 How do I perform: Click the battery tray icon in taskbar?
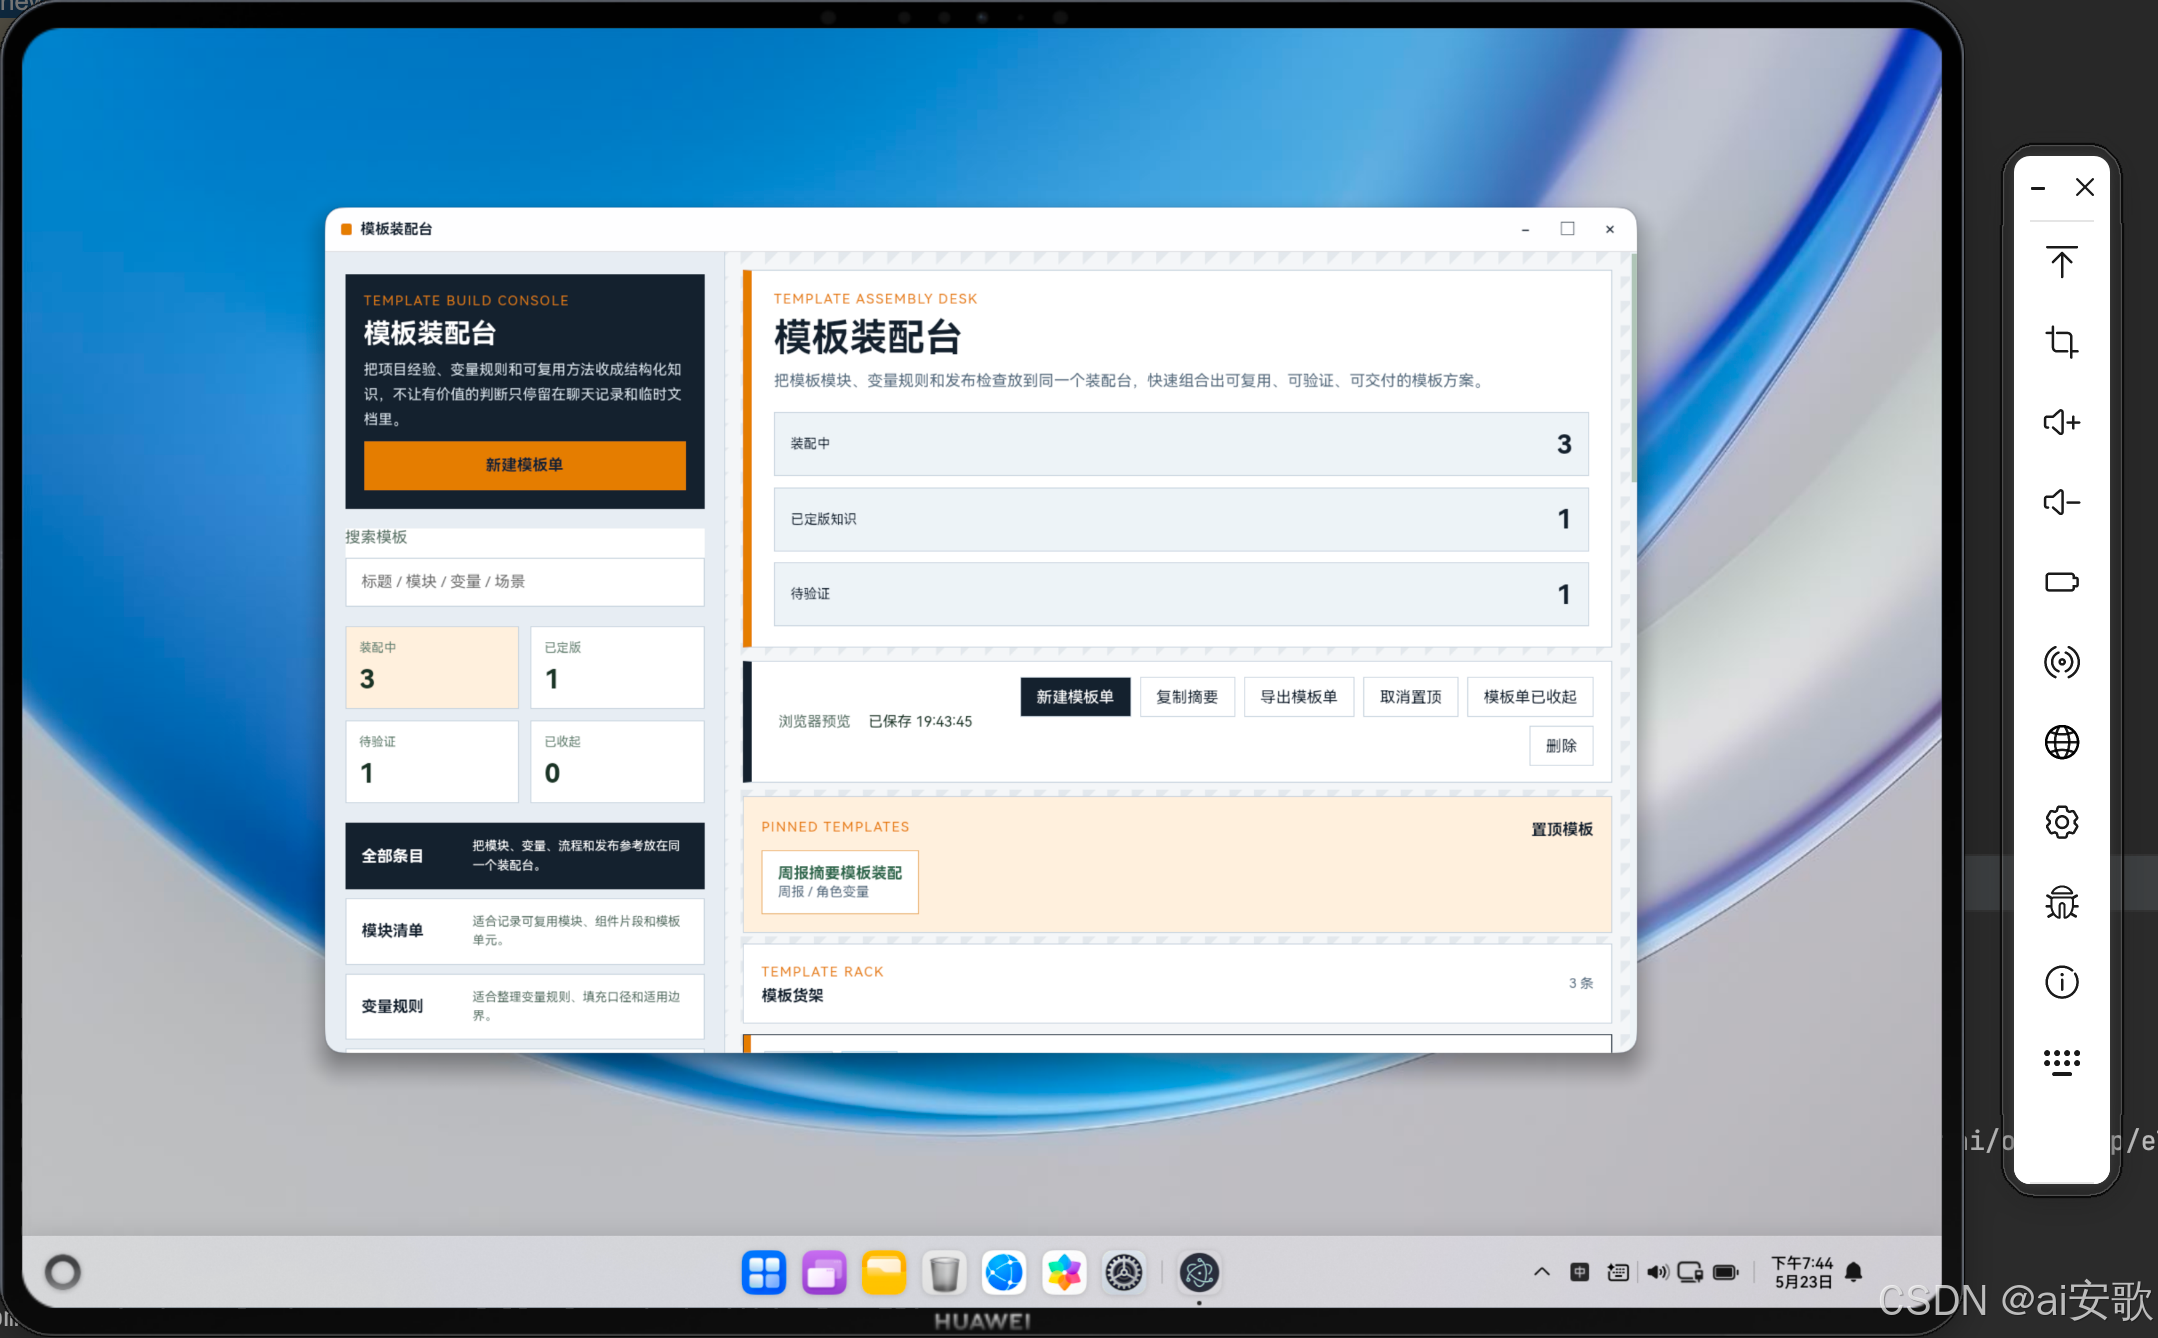[1726, 1272]
